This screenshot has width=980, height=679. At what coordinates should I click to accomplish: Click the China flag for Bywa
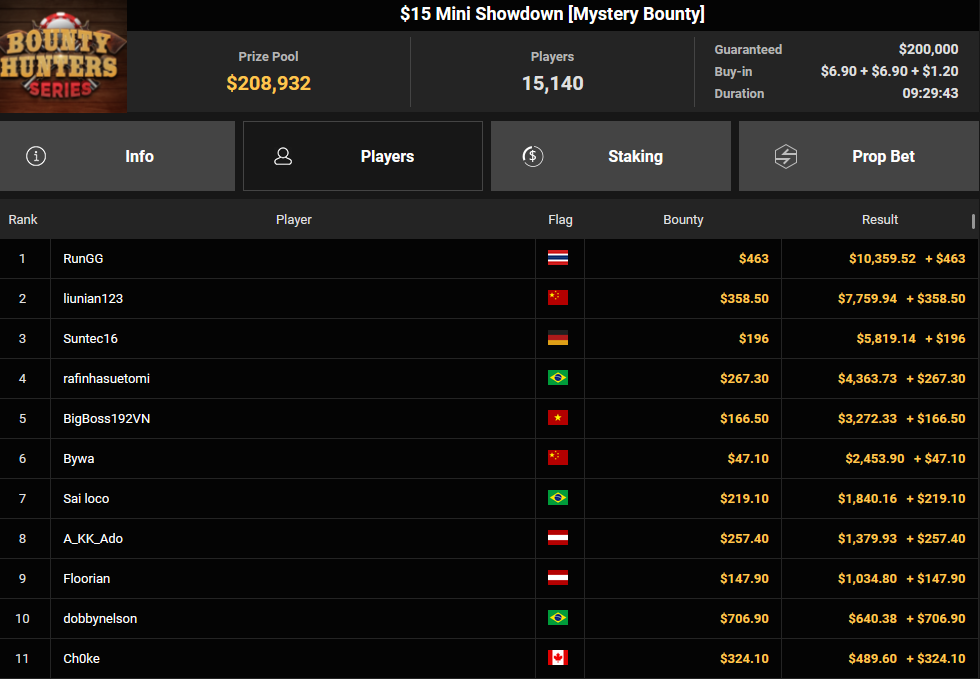558,458
